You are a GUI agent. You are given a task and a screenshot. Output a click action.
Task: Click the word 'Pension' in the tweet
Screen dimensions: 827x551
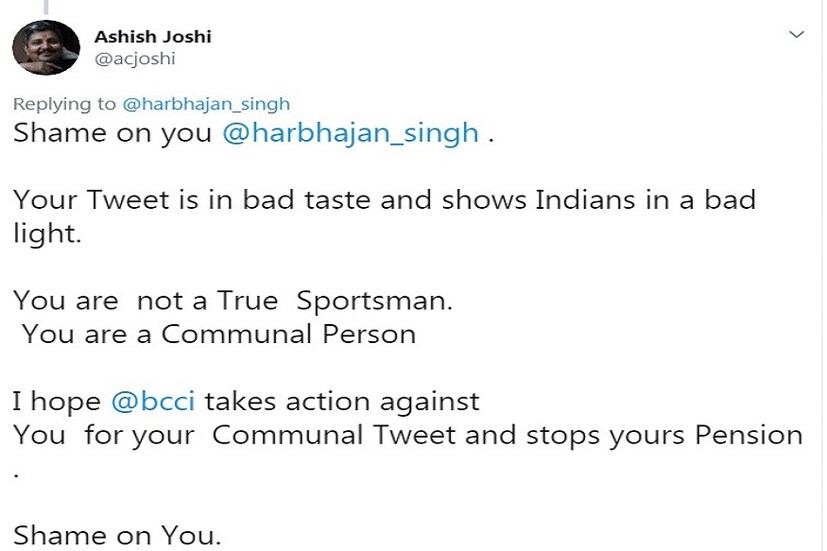[744, 436]
